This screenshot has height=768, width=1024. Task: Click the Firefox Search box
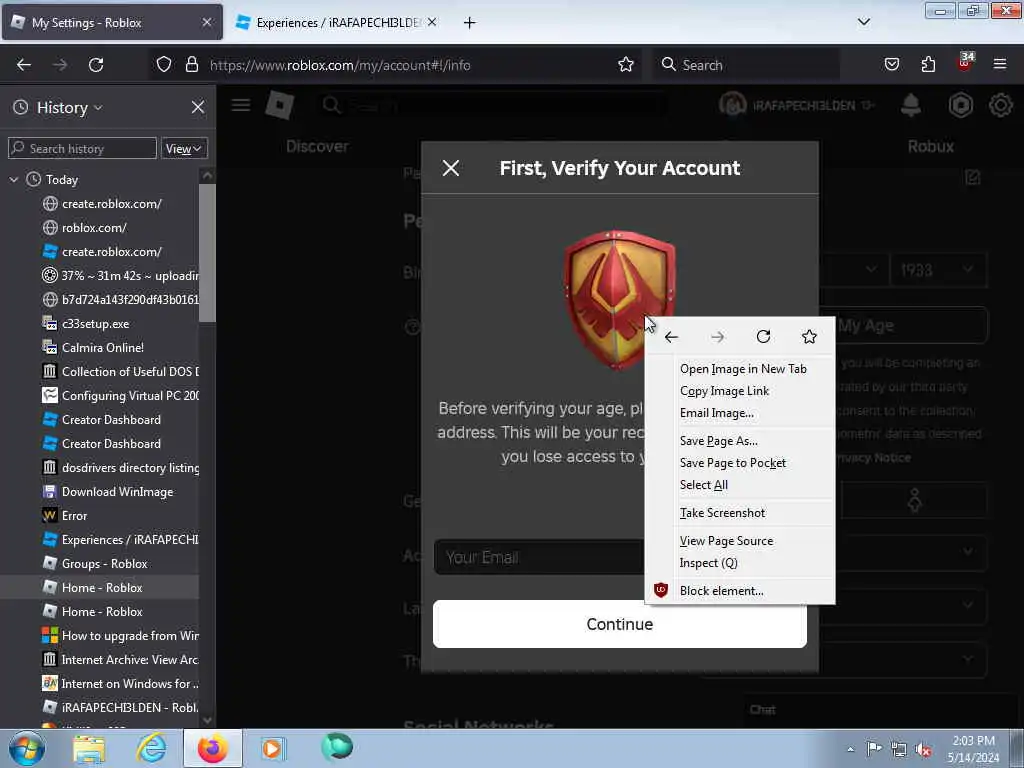(746, 65)
